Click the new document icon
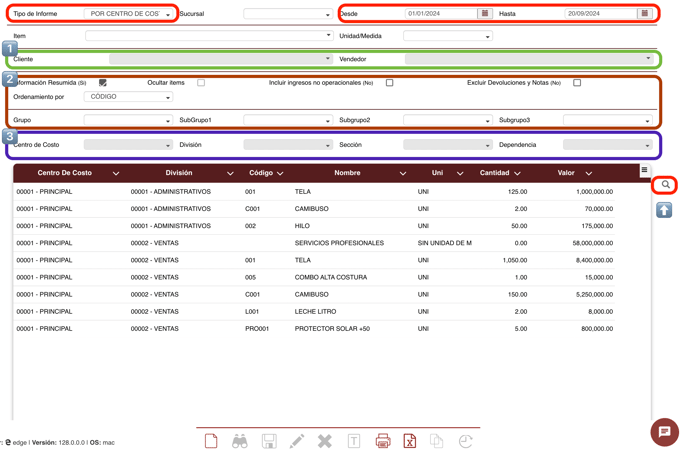This screenshot has width=688, height=451. (x=211, y=441)
